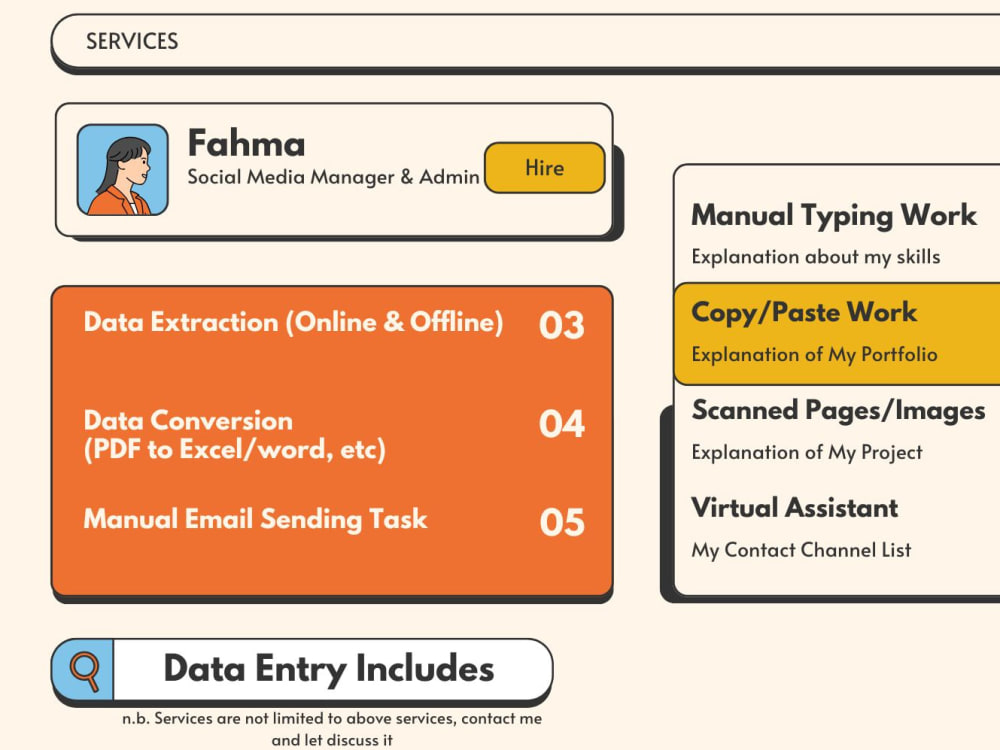Click Explanation about my skills text
1000x750 pixels.
[816, 257]
